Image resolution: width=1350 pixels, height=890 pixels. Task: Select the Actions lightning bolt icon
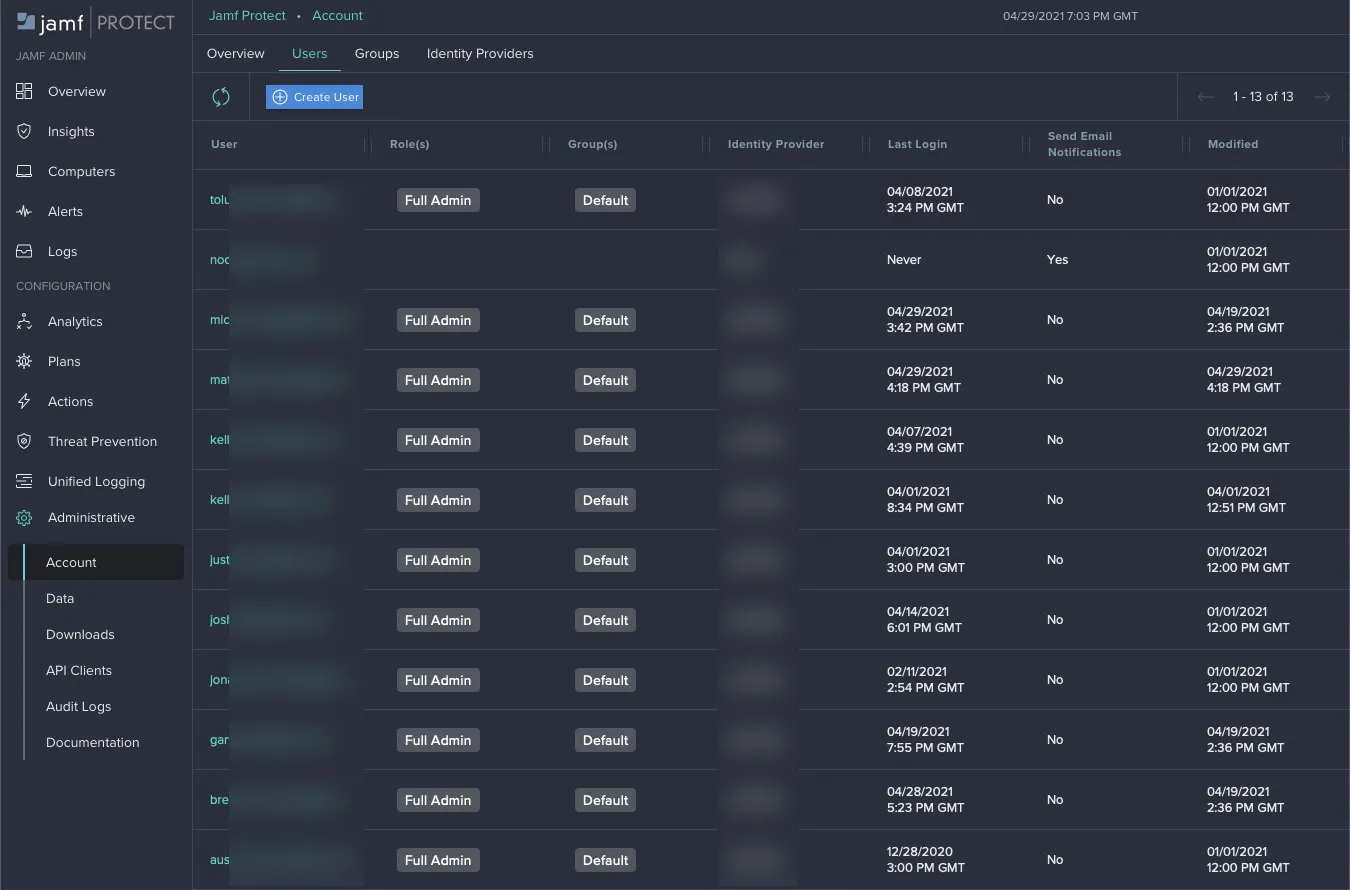[24, 401]
